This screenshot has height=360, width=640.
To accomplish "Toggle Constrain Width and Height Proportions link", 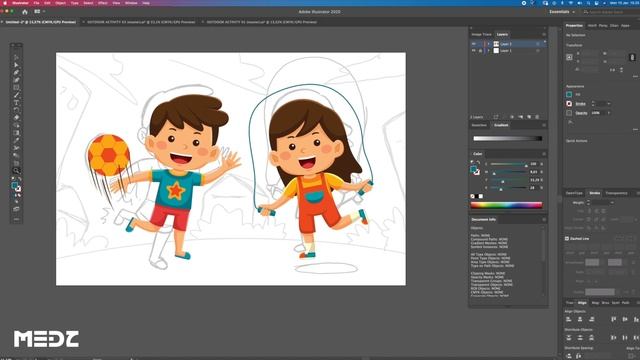I will tap(632, 58).
